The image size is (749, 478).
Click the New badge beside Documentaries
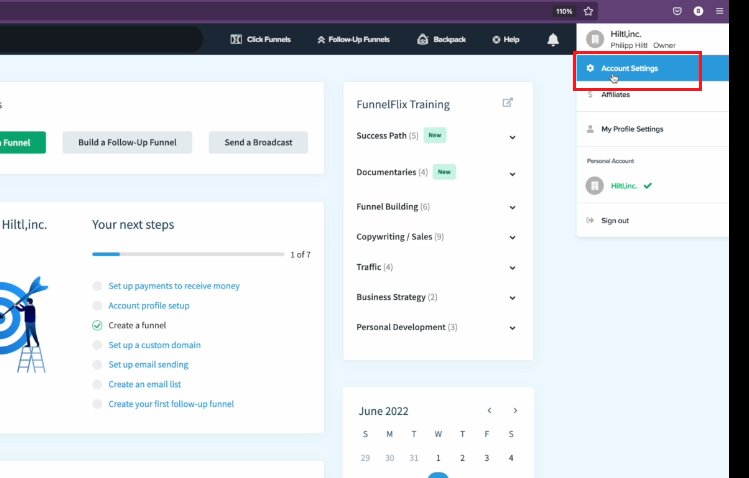point(444,172)
